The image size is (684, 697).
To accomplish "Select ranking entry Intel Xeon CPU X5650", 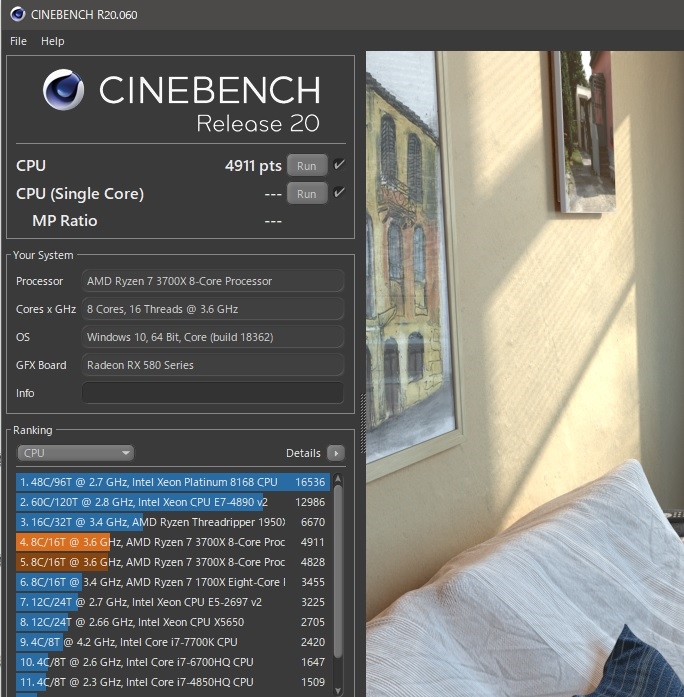I will pos(173,622).
